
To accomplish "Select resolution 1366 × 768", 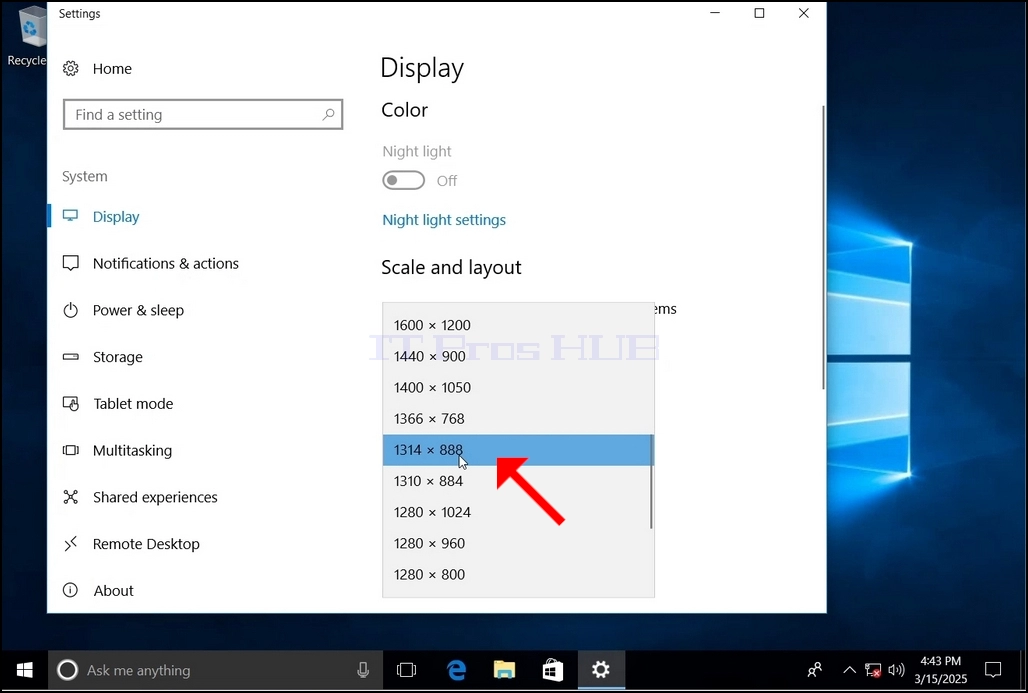I will coord(518,418).
